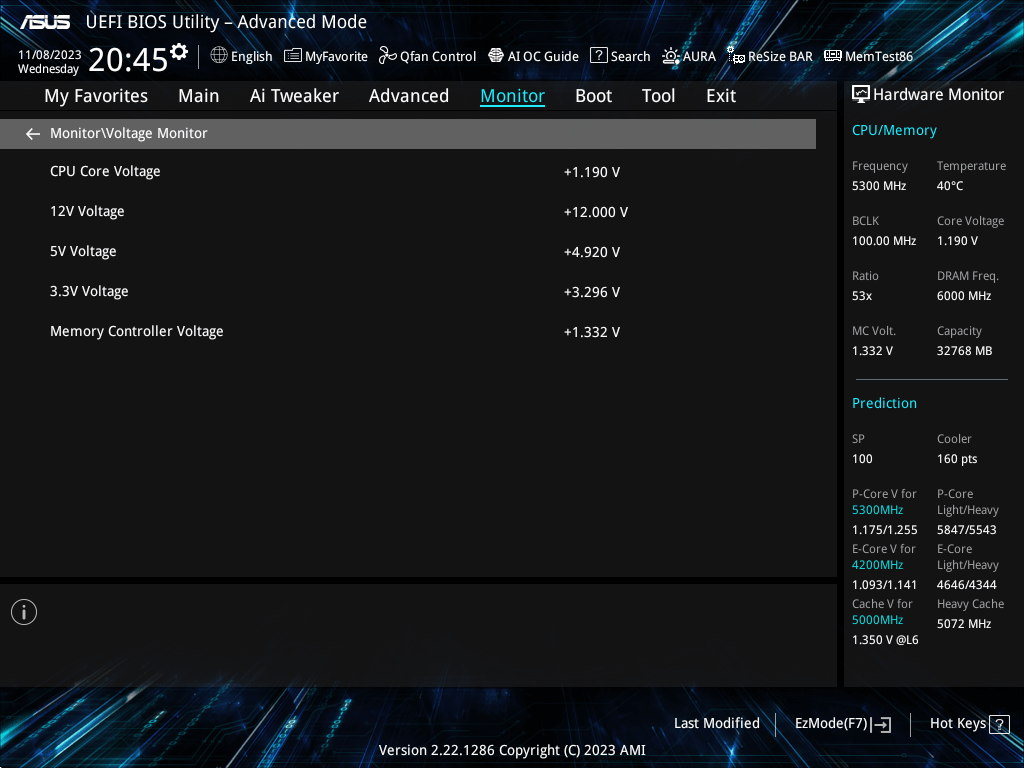Viewport: 1024px width, 768px height.
Task: Open the Tool tab
Action: point(658,96)
